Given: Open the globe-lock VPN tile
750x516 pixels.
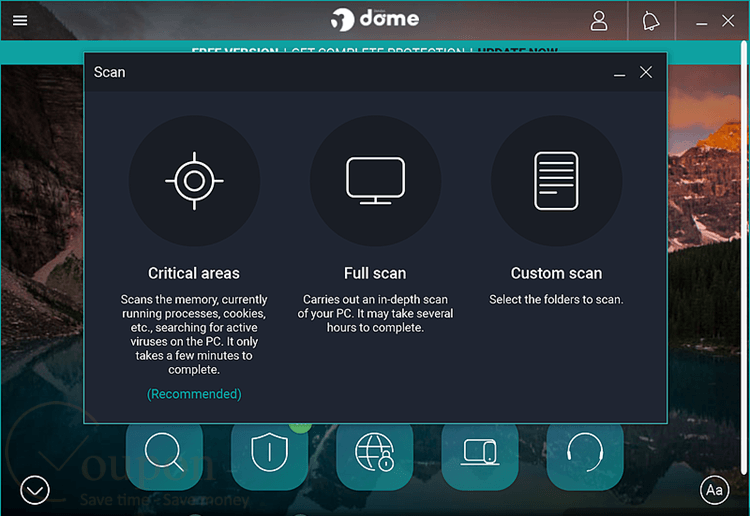Looking at the screenshot, I should click(x=375, y=456).
